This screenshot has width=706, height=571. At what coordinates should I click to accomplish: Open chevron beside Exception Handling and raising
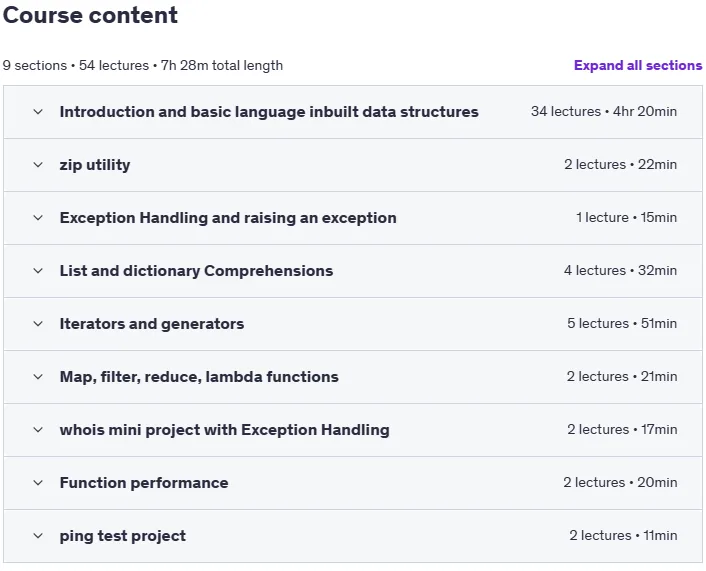pyautogui.click(x=38, y=218)
